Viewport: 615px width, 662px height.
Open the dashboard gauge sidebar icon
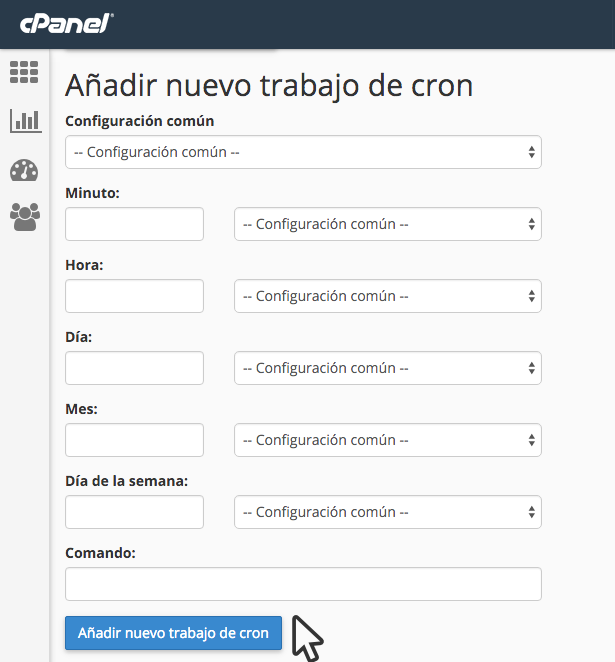(24, 170)
